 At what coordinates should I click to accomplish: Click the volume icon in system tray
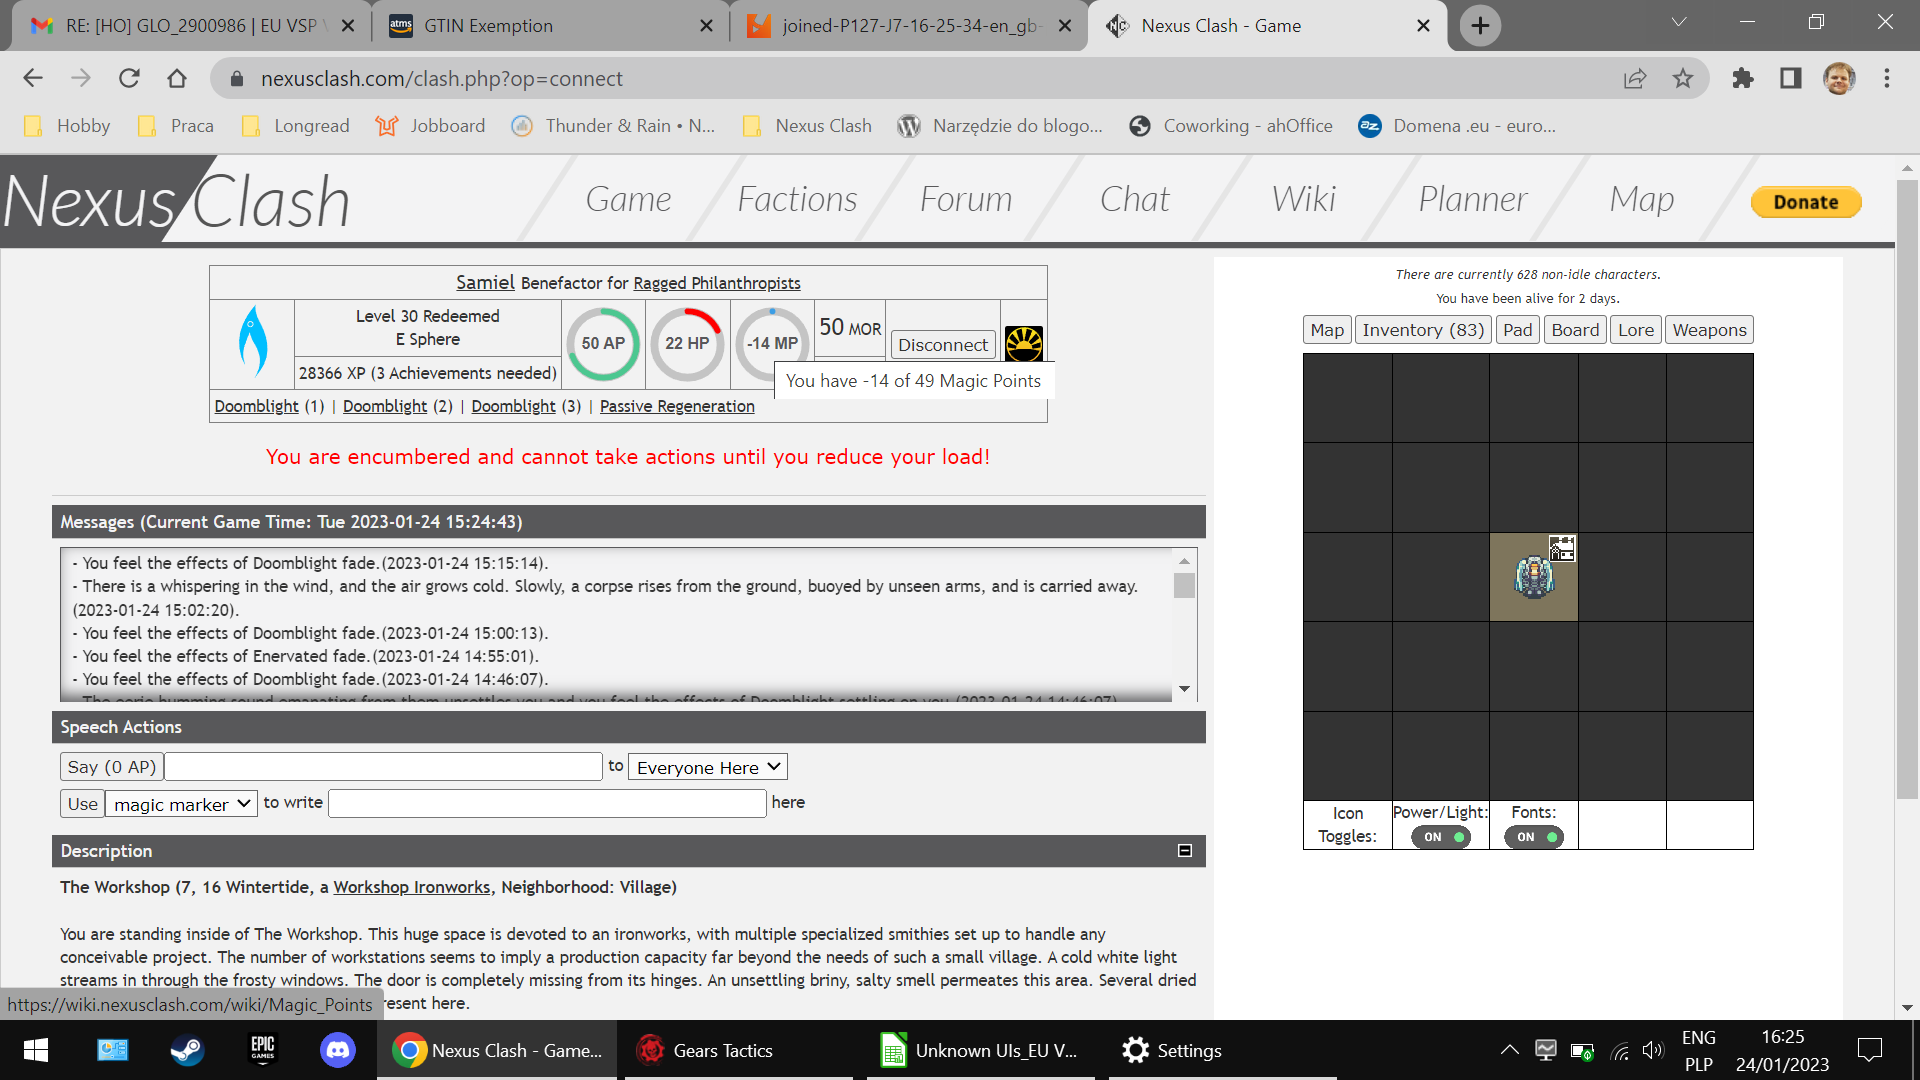point(1653,1050)
